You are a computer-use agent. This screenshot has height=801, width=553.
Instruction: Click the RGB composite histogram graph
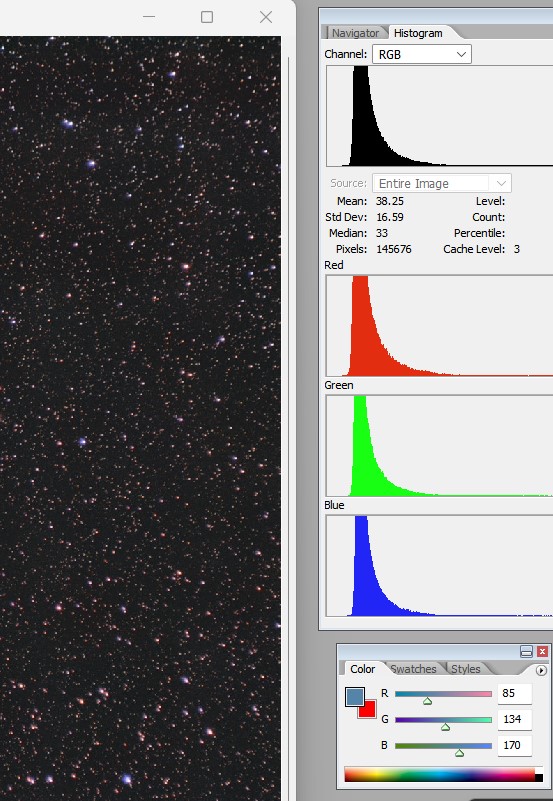[439, 116]
